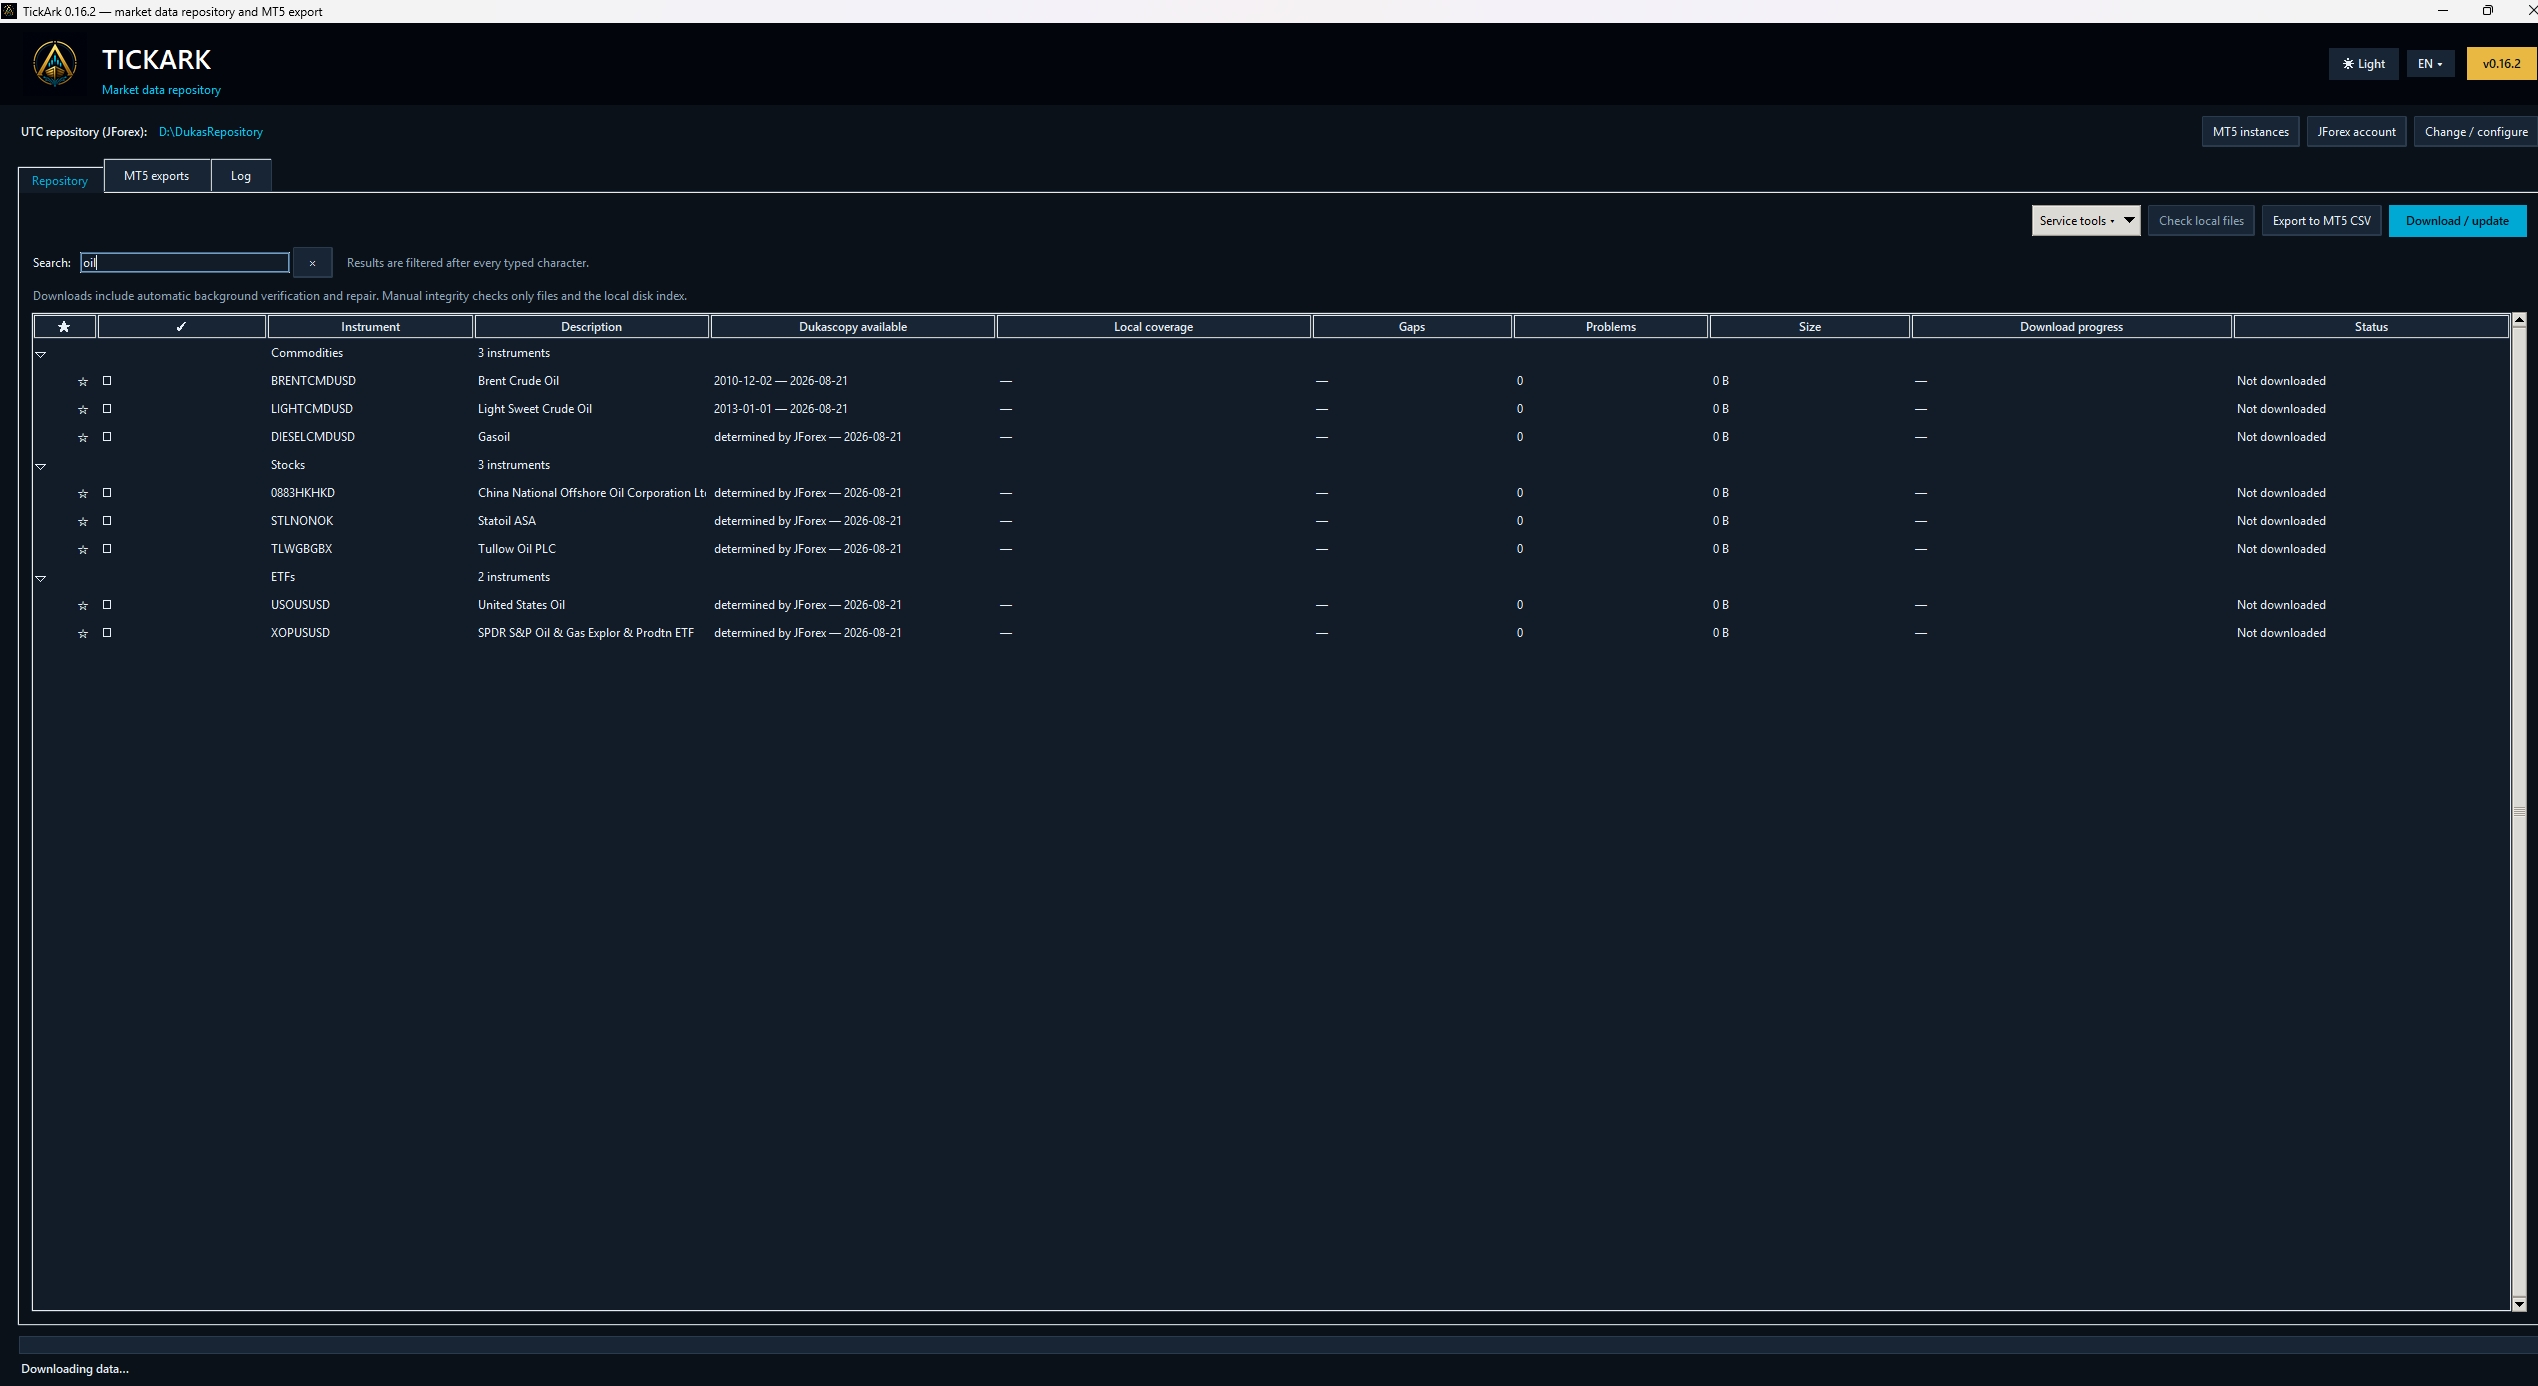The width and height of the screenshot is (2538, 1386).
Task: Favorite the 0883HKHKD stock row
Action: [x=83, y=493]
